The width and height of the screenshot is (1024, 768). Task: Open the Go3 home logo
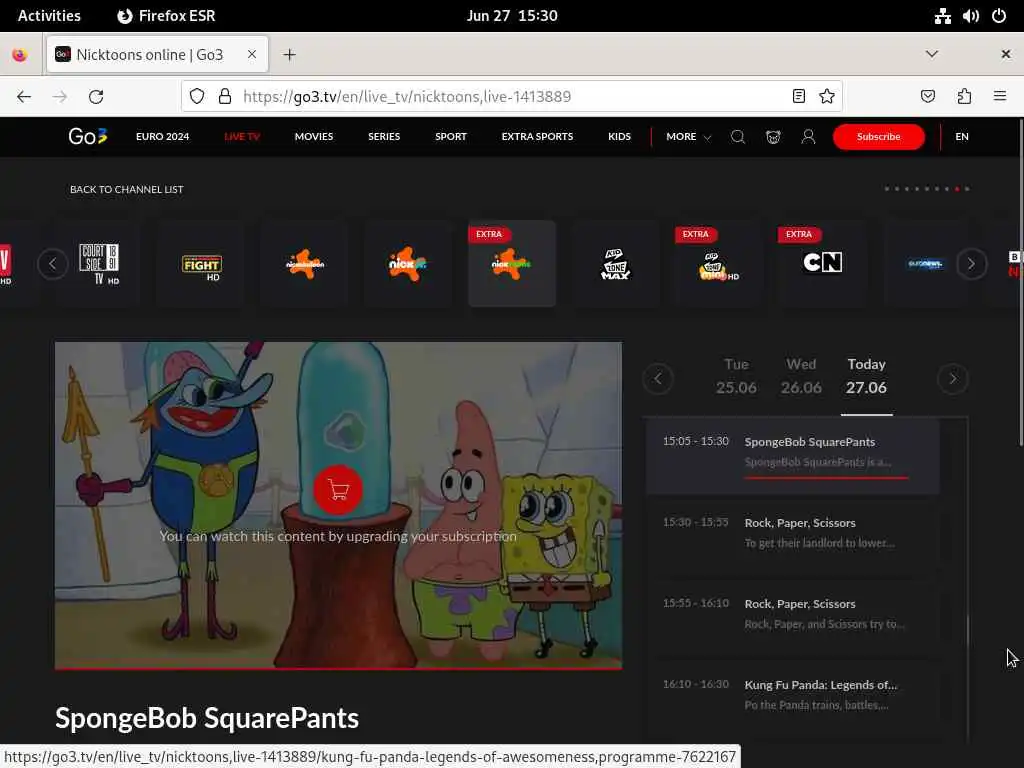tap(88, 136)
